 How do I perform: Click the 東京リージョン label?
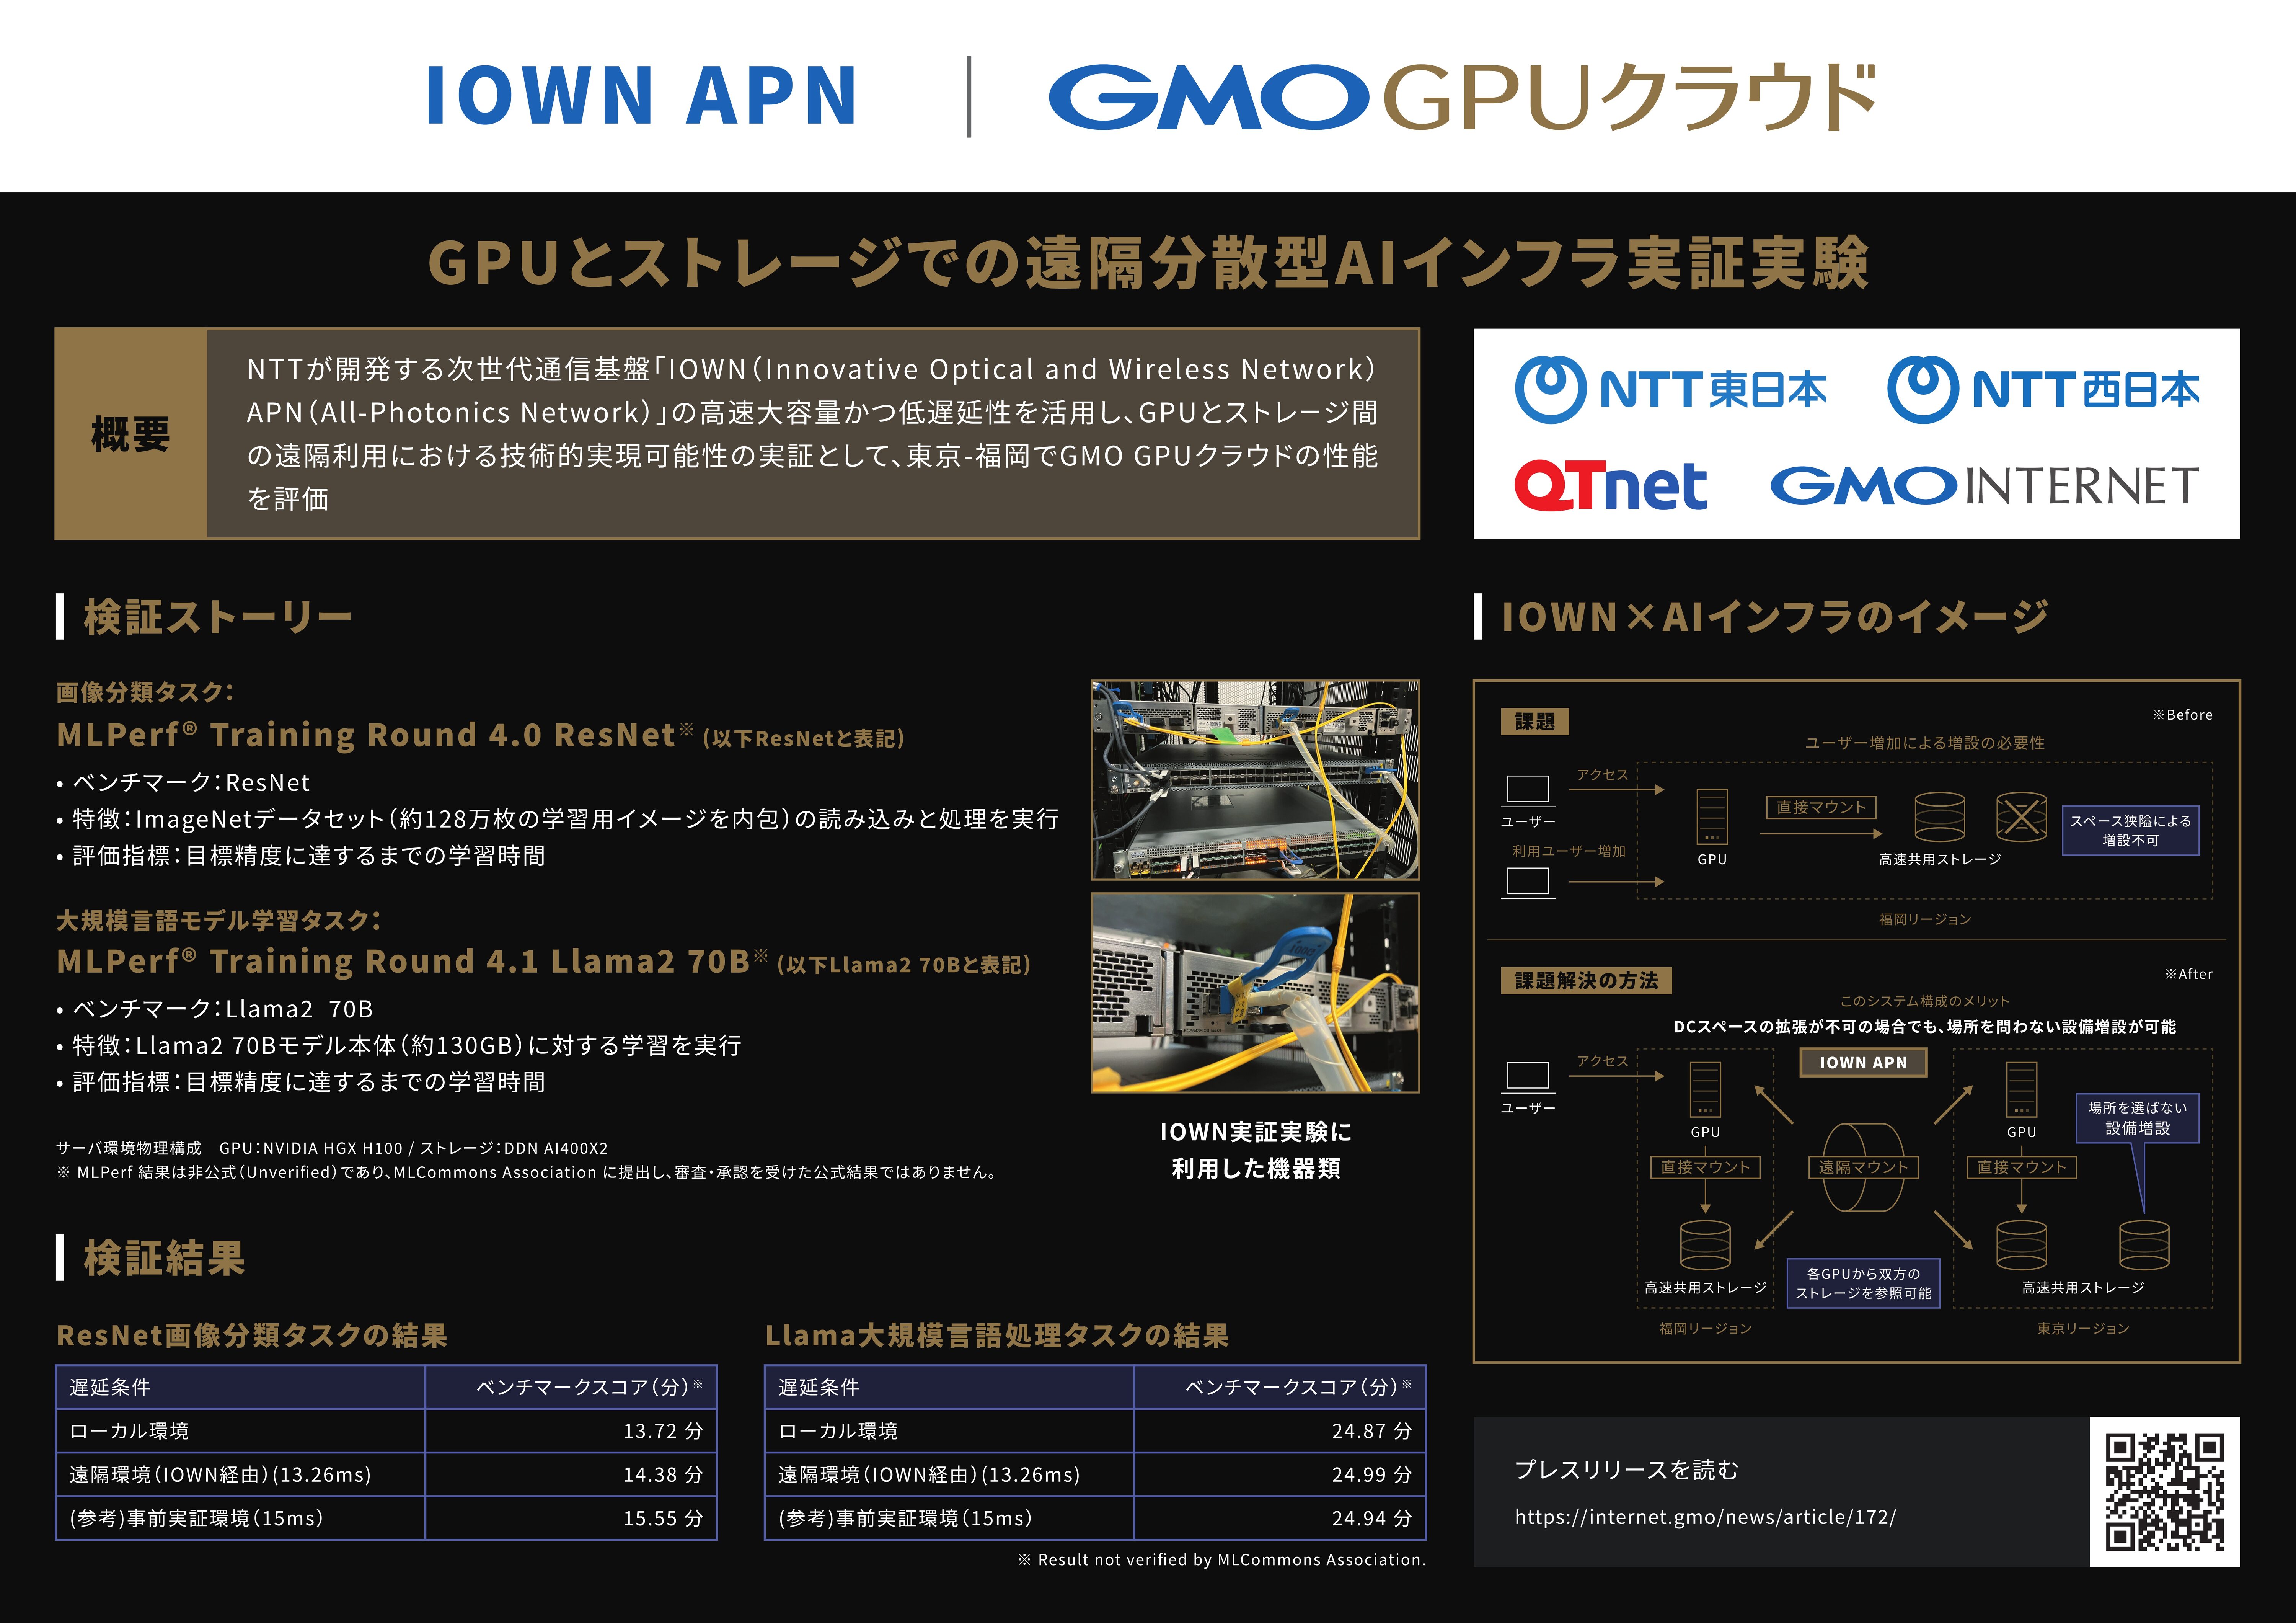click(x=2083, y=1328)
